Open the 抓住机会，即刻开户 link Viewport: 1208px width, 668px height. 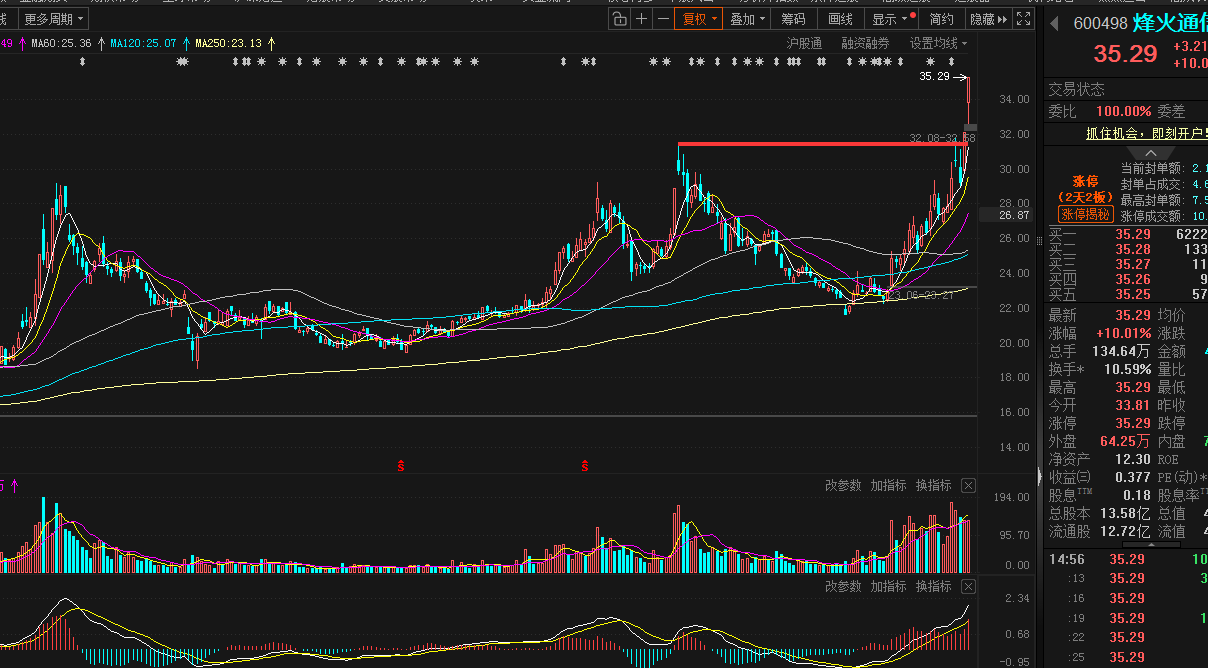(x=1146, y=133)
